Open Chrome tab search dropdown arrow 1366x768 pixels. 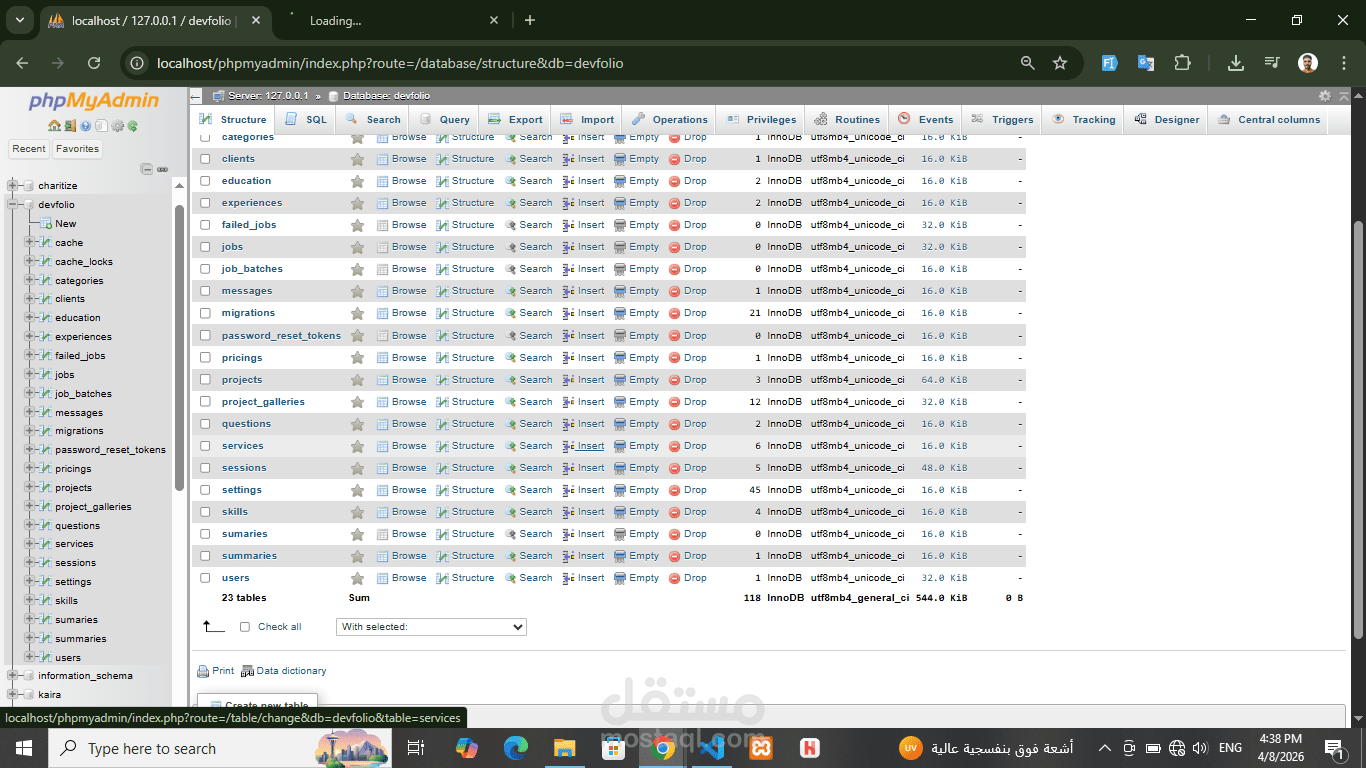click(x=19, y=20)
